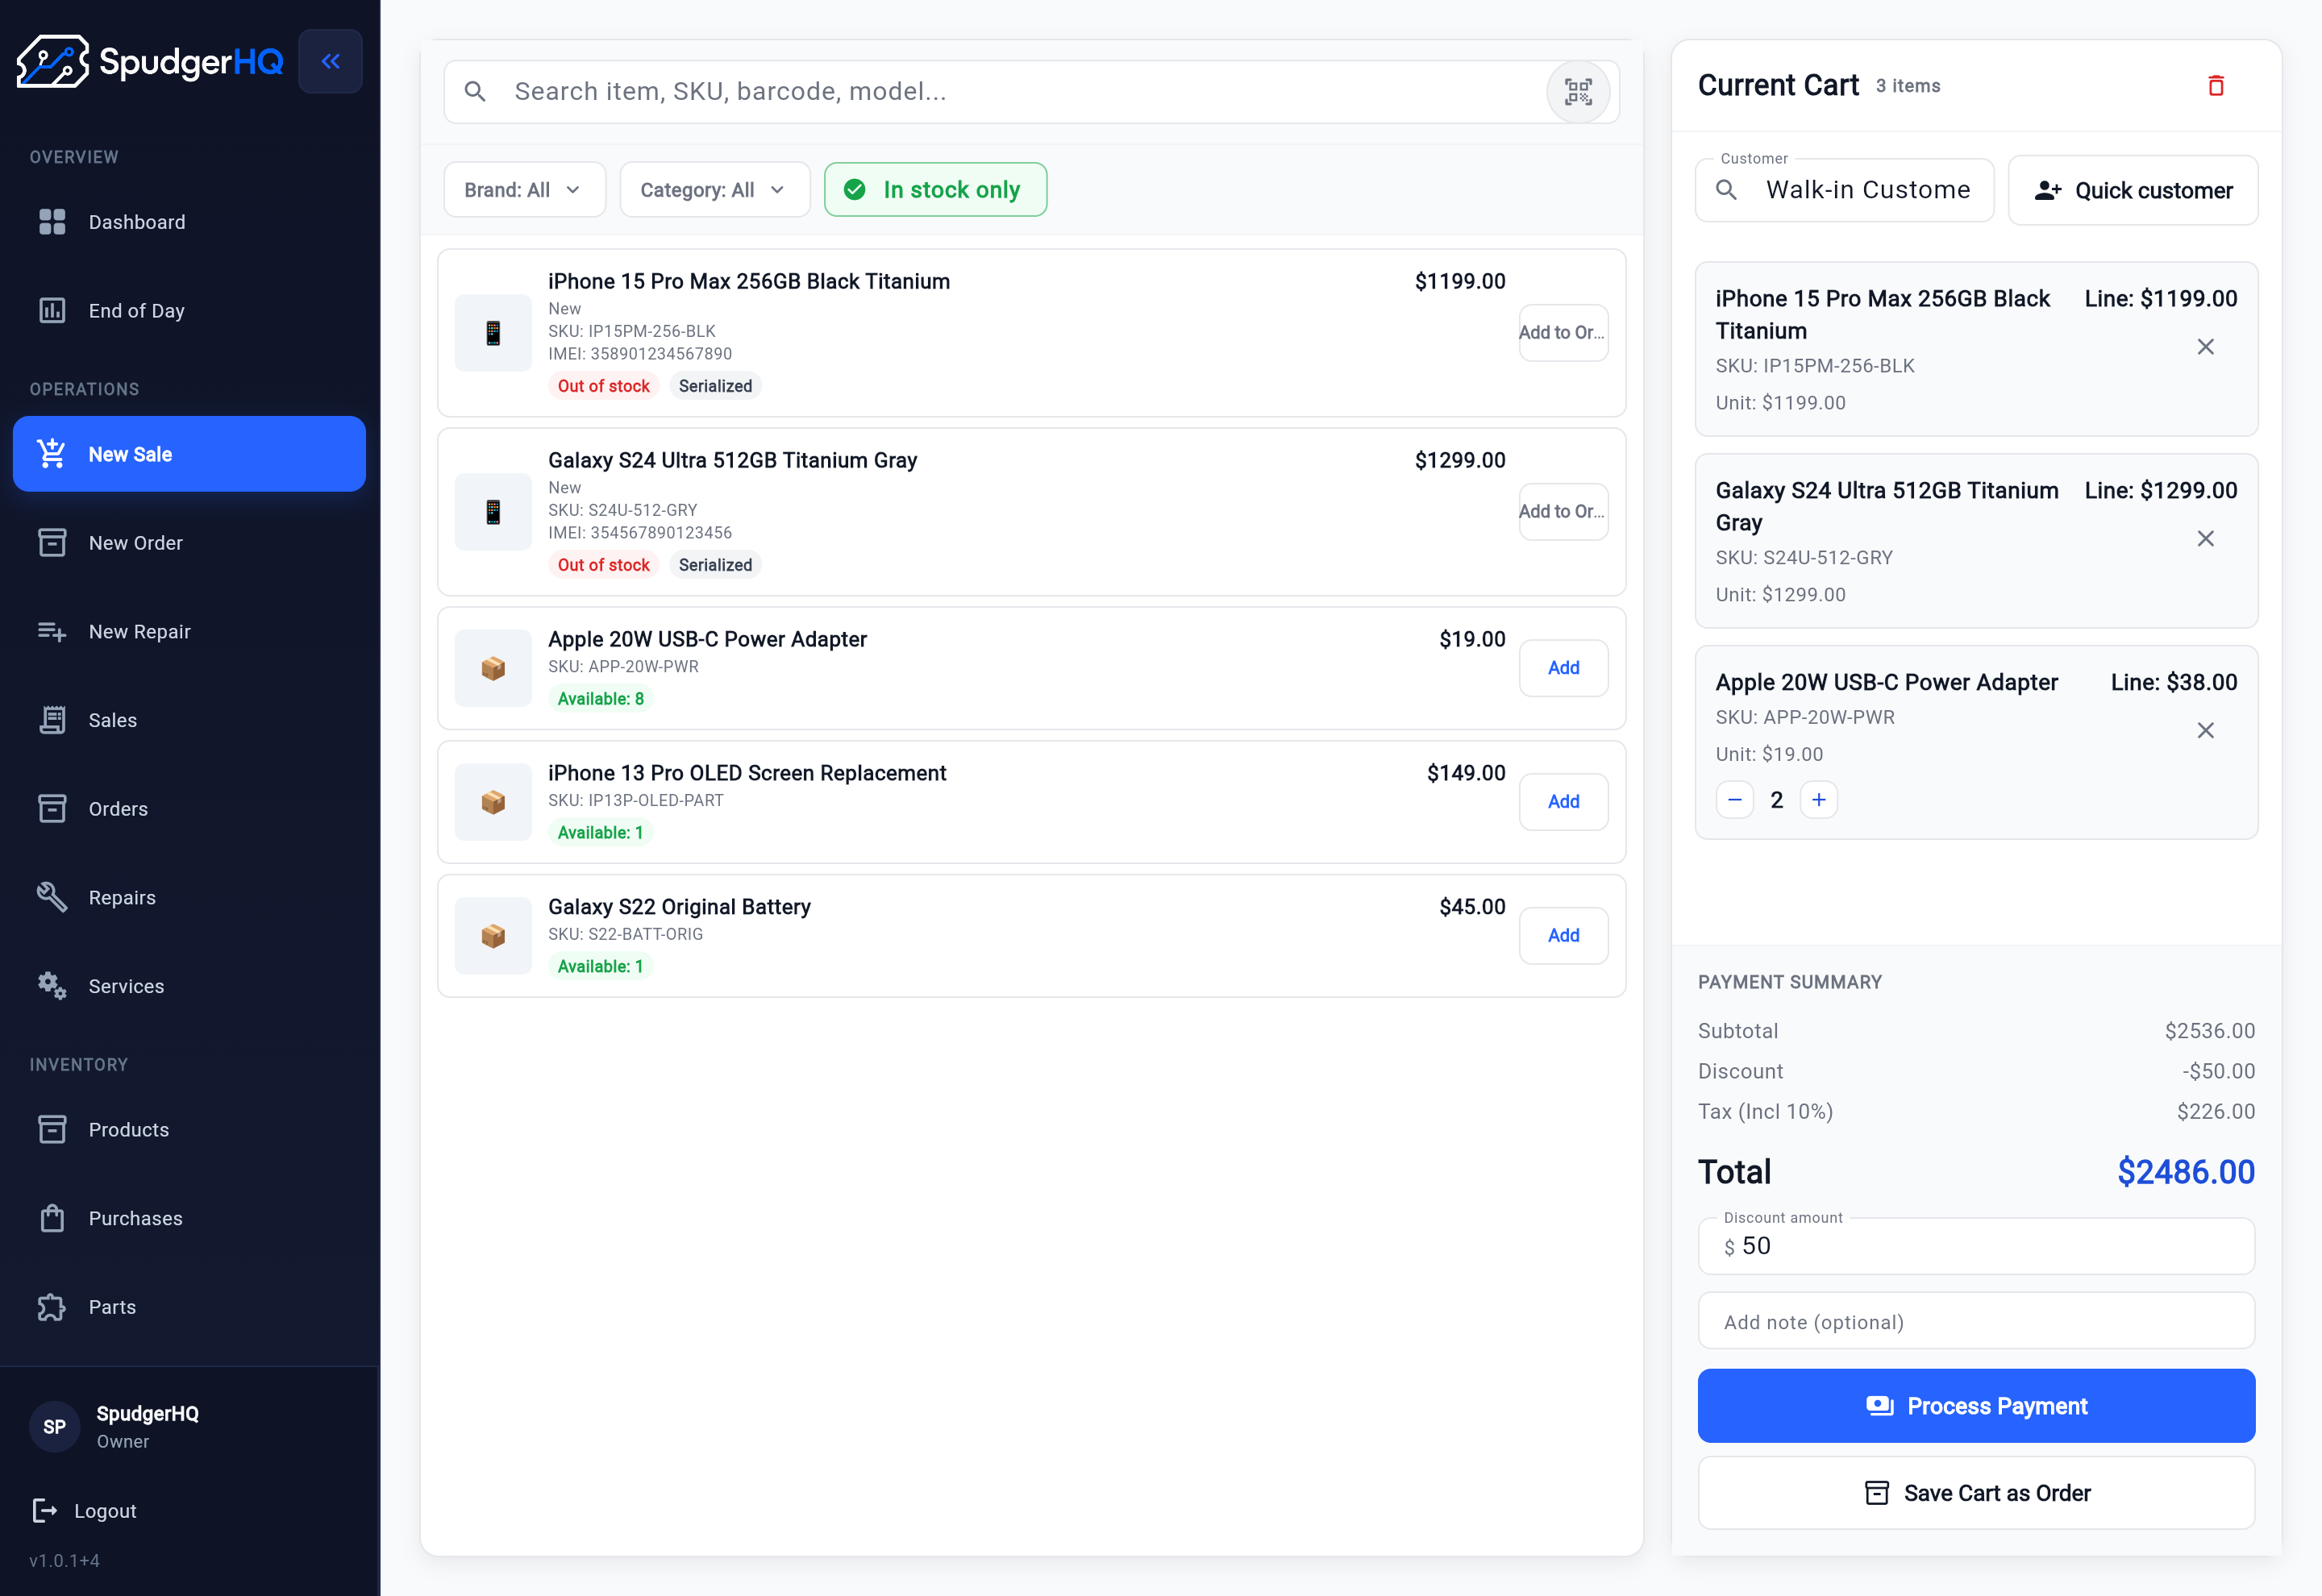
Task: Click the search magnifier icon in item search
Action: 476,92
